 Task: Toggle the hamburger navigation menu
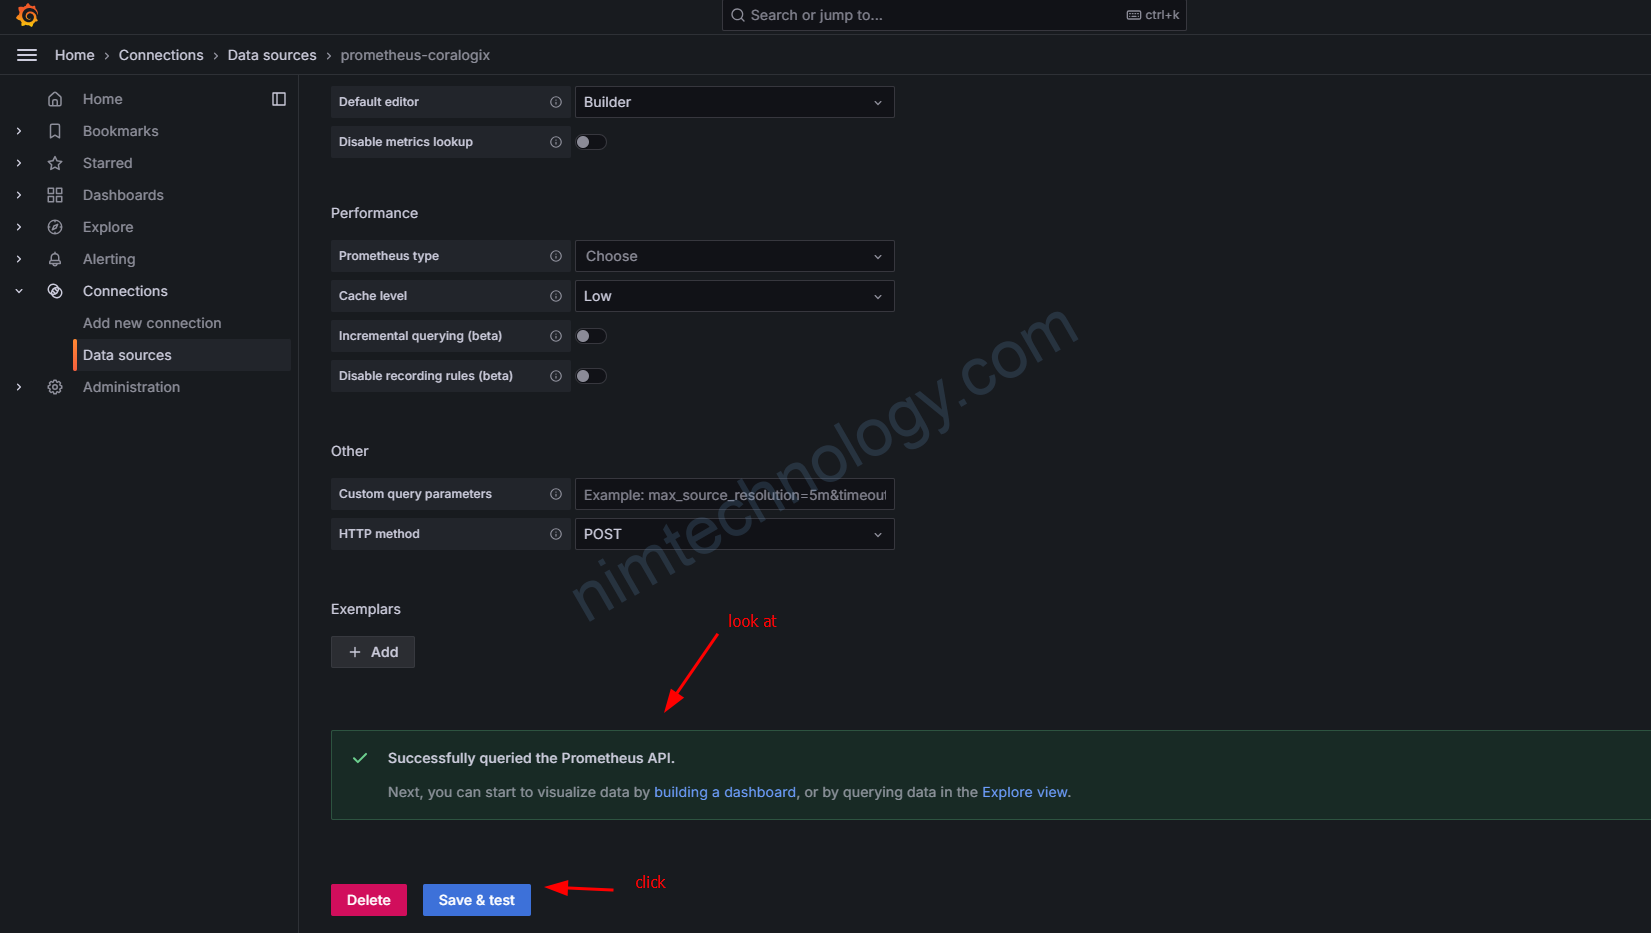(x=27, y=55)
